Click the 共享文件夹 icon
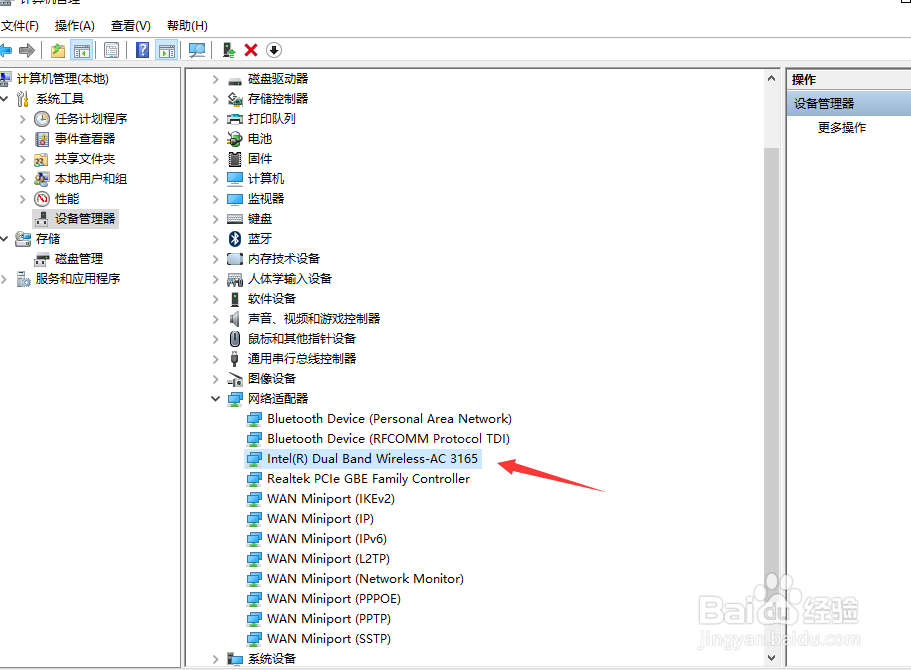The image size is (911, 670). [x=42, y=159]
